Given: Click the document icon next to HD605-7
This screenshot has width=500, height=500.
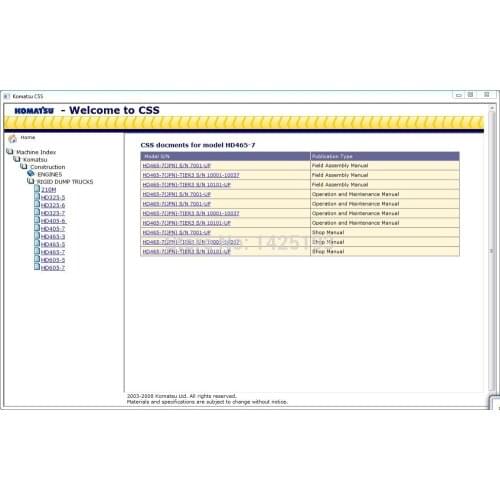Looking at the screenshot, I should [x=37, y=267].
